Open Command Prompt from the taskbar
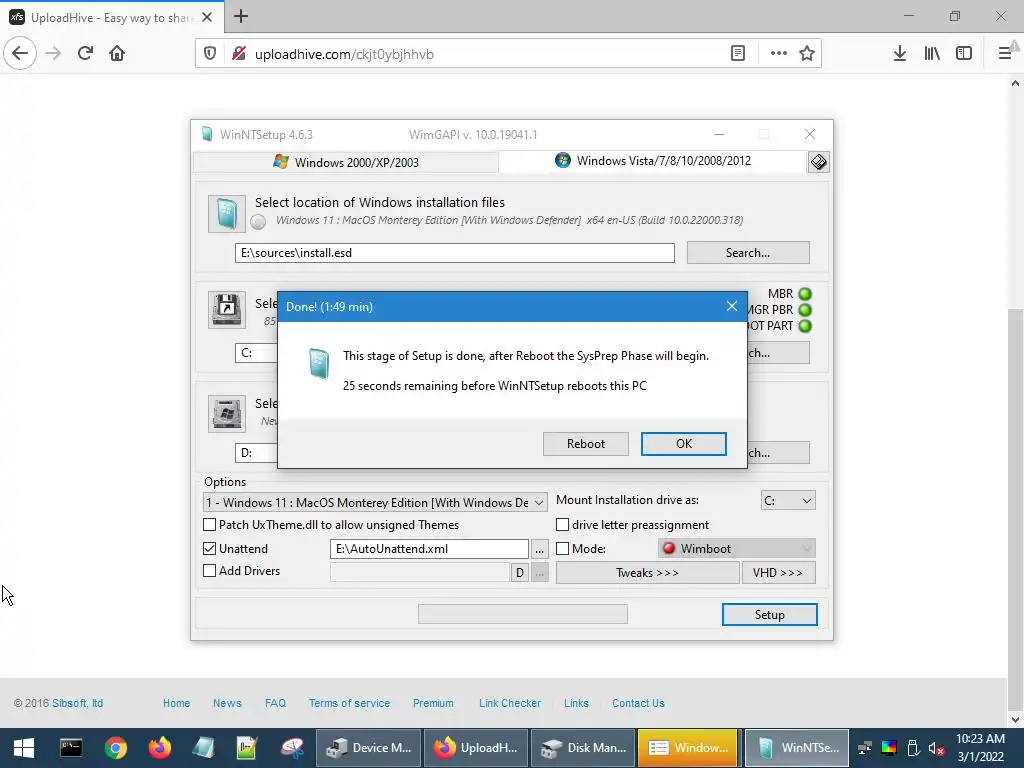 click(x=71, y=748)
